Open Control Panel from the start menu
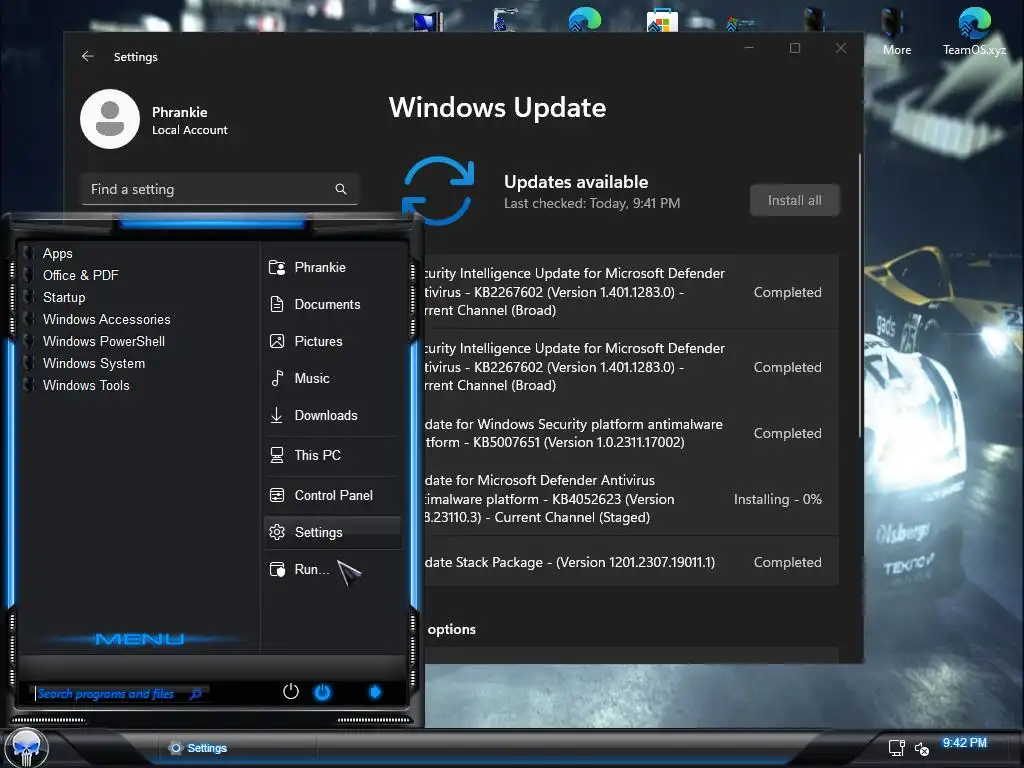This screenshot has width=1024, height=768. coord(332,496)
